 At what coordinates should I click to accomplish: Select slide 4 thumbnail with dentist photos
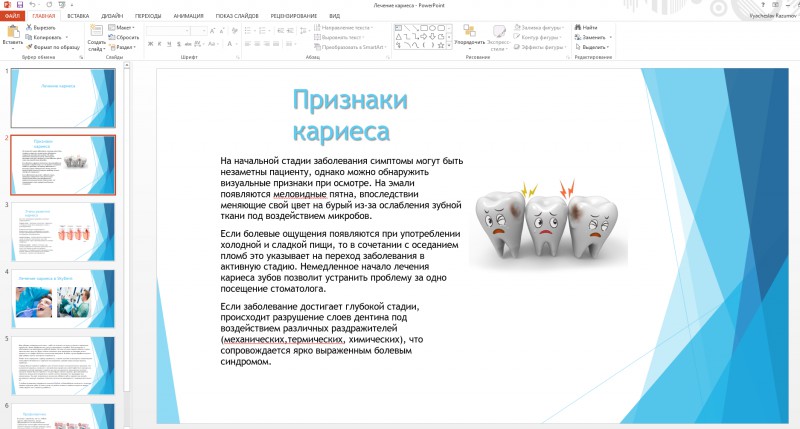[63, 299]
